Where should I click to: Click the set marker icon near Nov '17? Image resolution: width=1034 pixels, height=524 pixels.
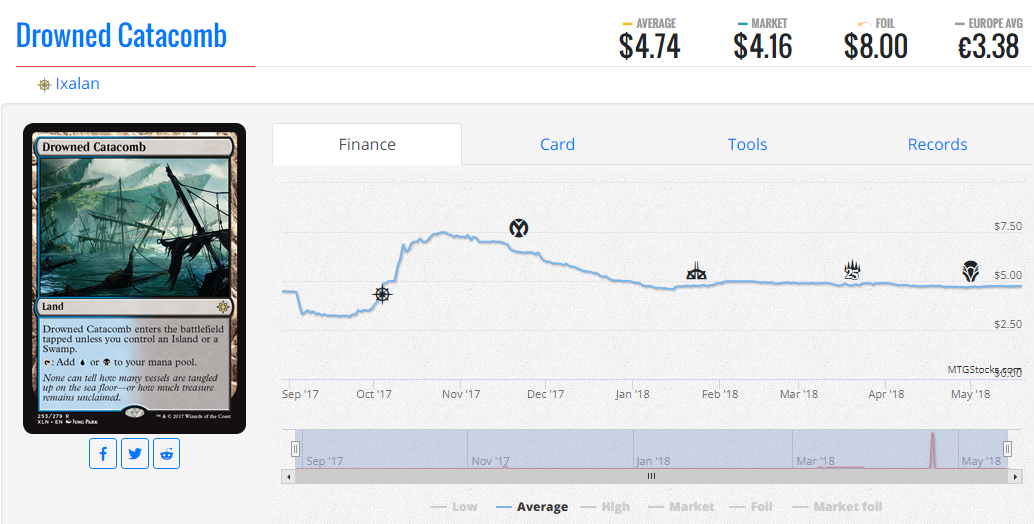click(519, 228)
